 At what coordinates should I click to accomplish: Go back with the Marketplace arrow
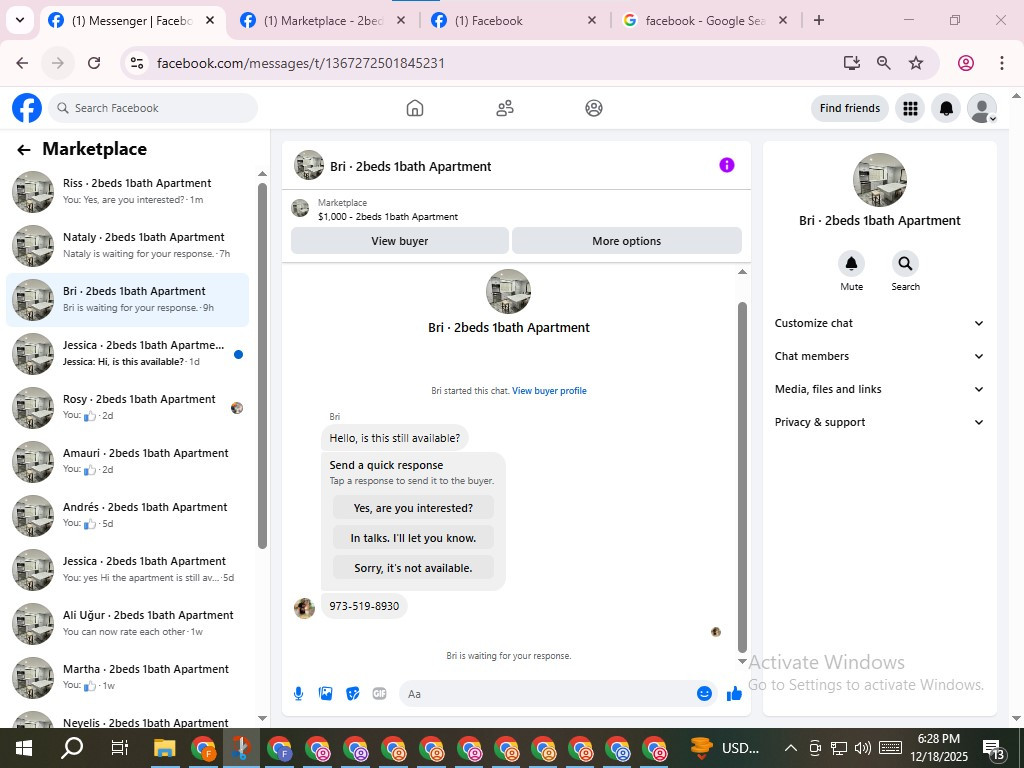(x=24, y=150)
